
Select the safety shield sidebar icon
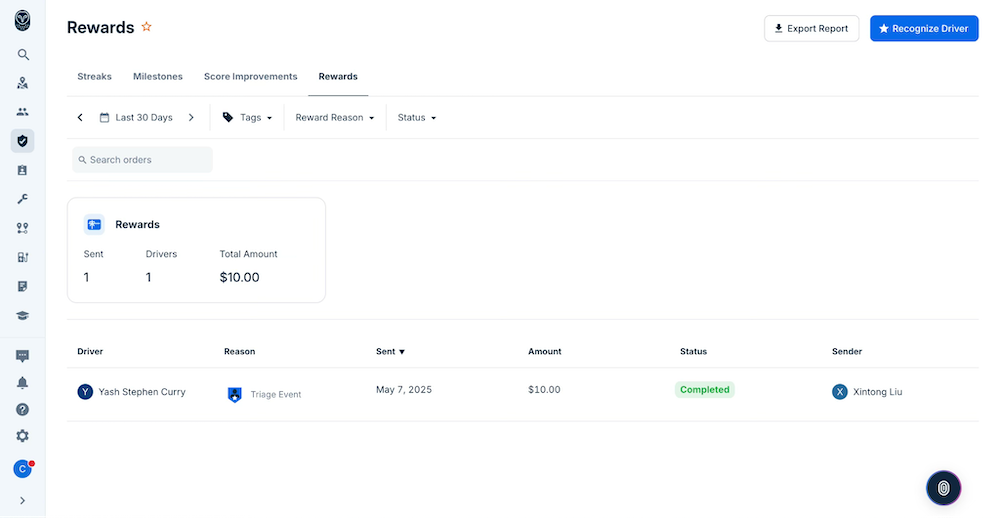[23, 141]
